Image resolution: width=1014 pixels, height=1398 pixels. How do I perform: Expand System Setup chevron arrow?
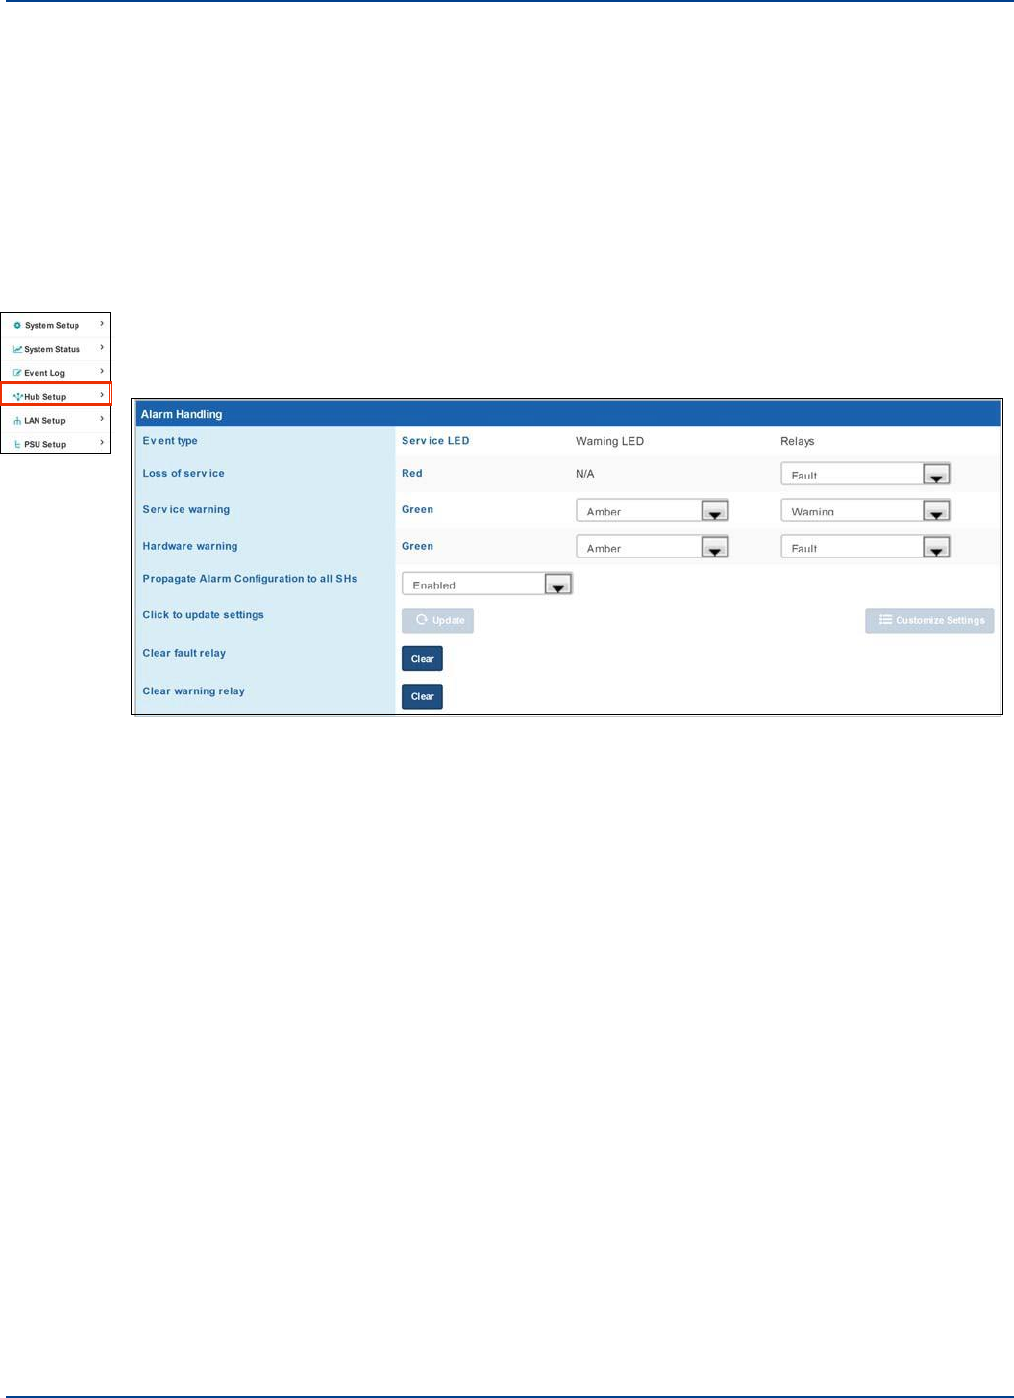pyautogui.click(x=102, y=324)
